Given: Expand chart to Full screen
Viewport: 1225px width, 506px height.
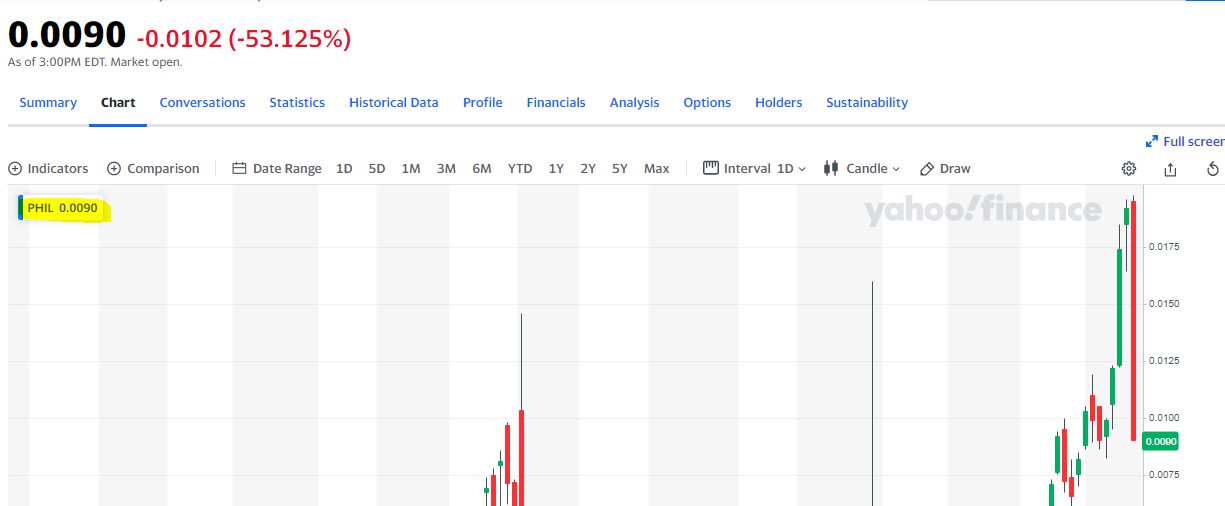Looking at the screenshot, I should point(1185,142).
